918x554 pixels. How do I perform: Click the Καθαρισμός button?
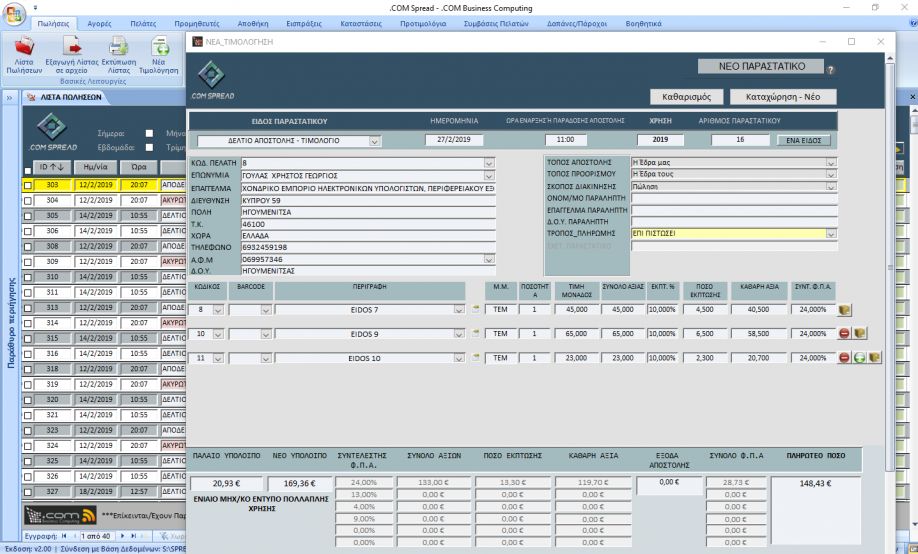tap(686, 97)
